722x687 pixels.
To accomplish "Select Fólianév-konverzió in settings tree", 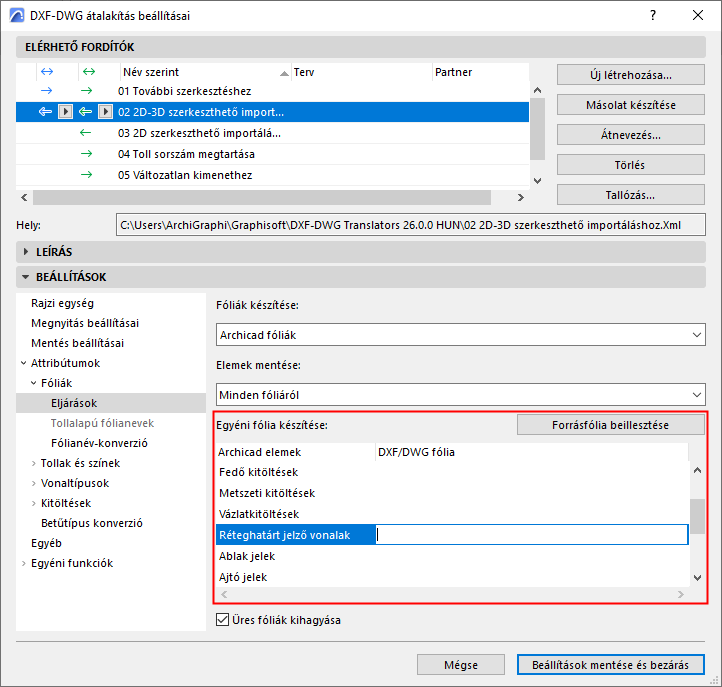I will tap(99, 443).
